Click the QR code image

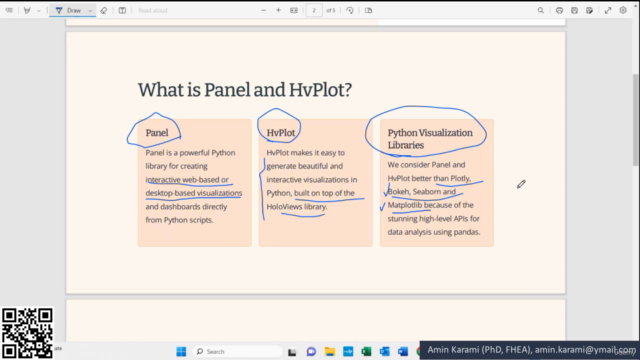27,333
